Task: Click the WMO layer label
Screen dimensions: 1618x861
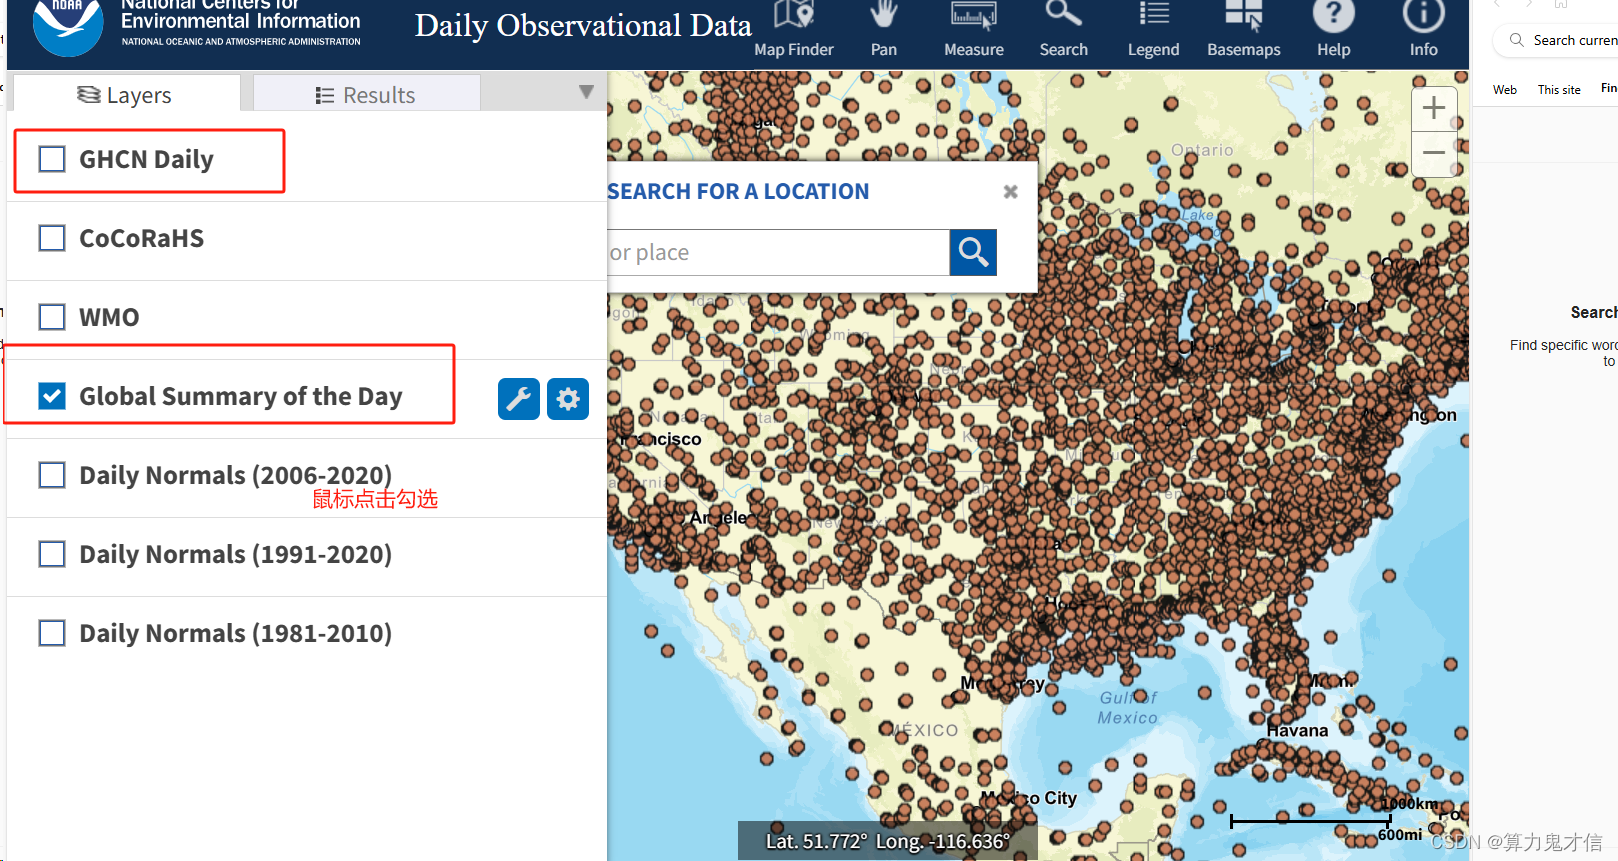Action: [x=109, y=317]
